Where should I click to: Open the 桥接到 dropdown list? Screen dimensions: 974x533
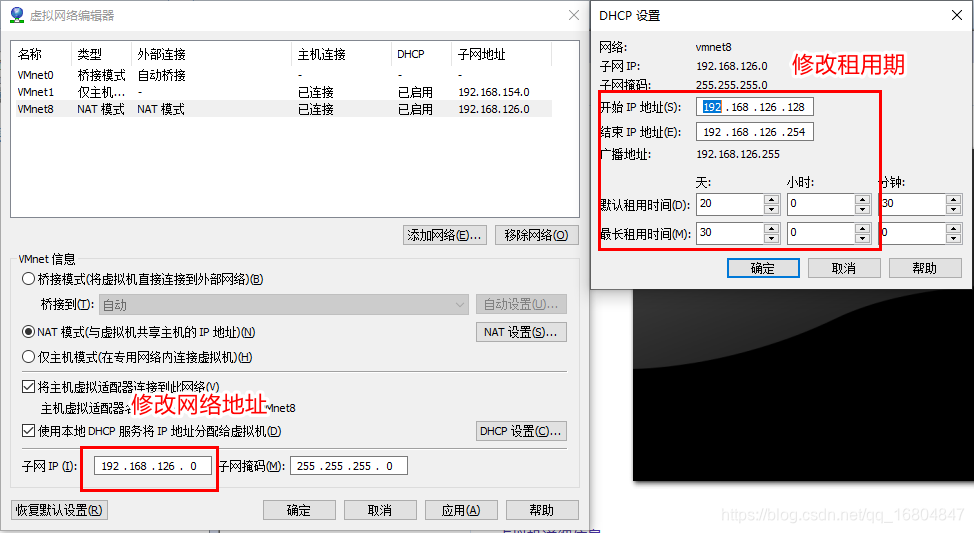click(x=283, y=304)
